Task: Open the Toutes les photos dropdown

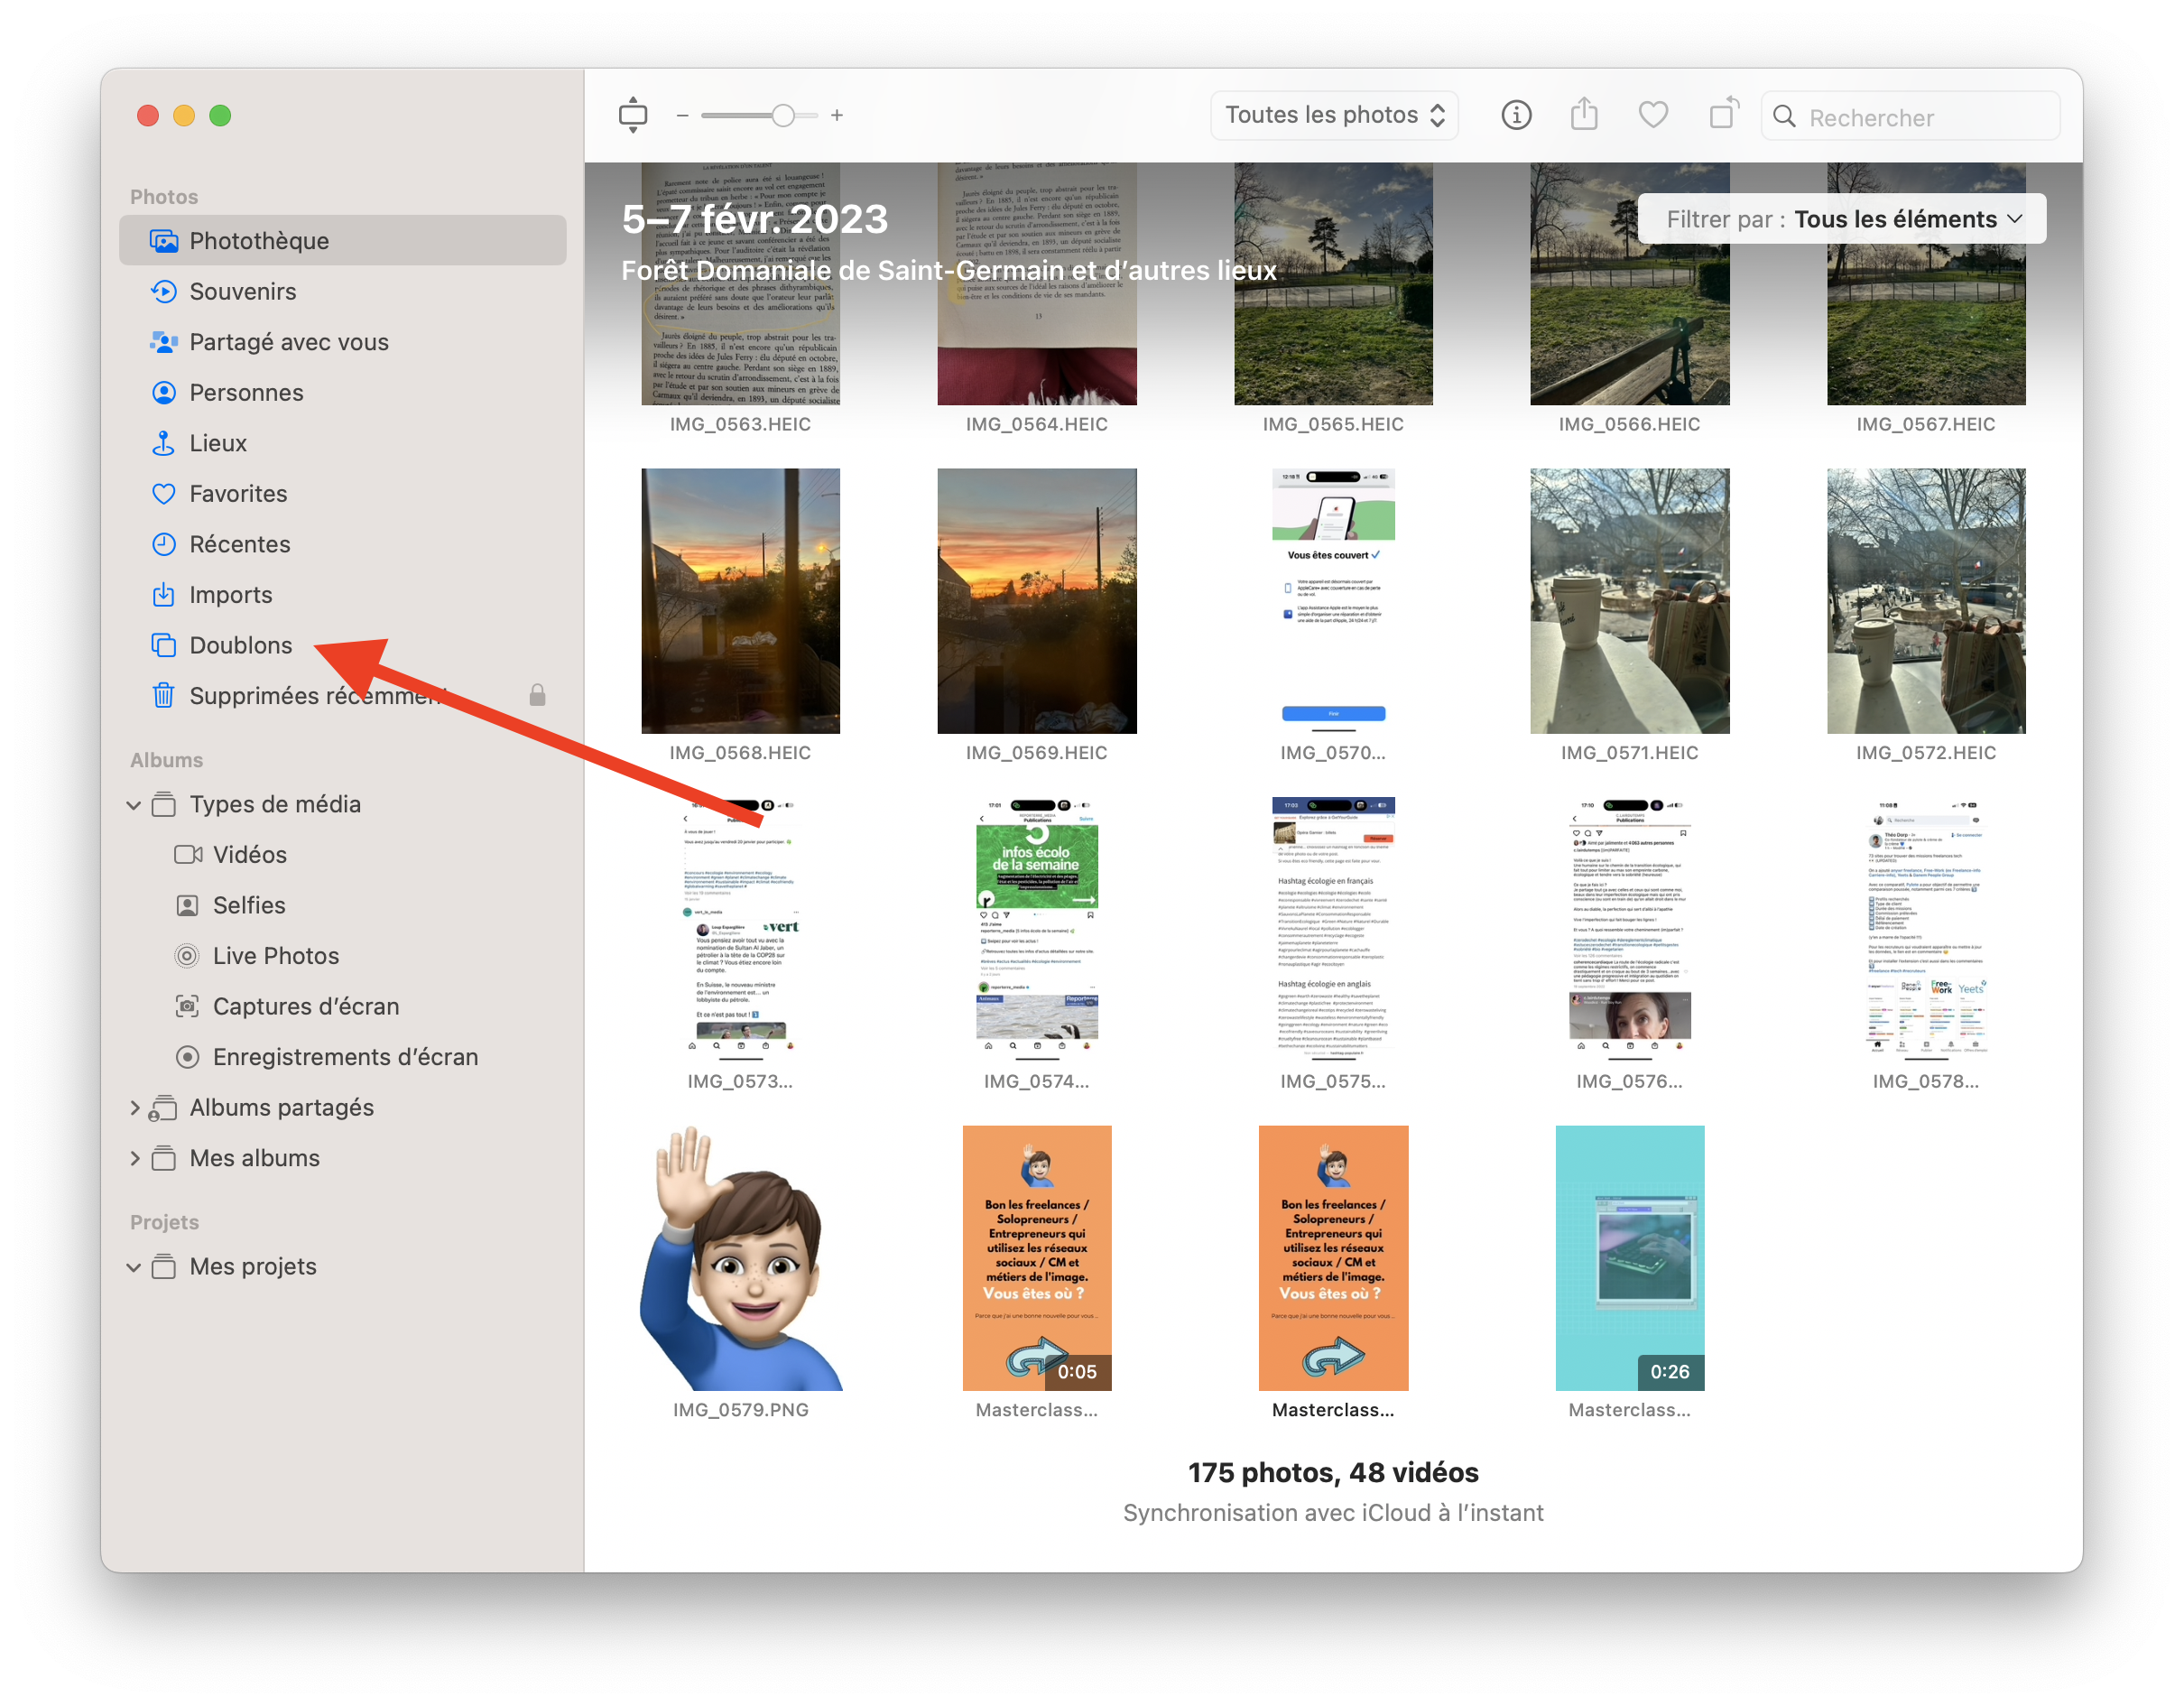Action: [1334, 115]
